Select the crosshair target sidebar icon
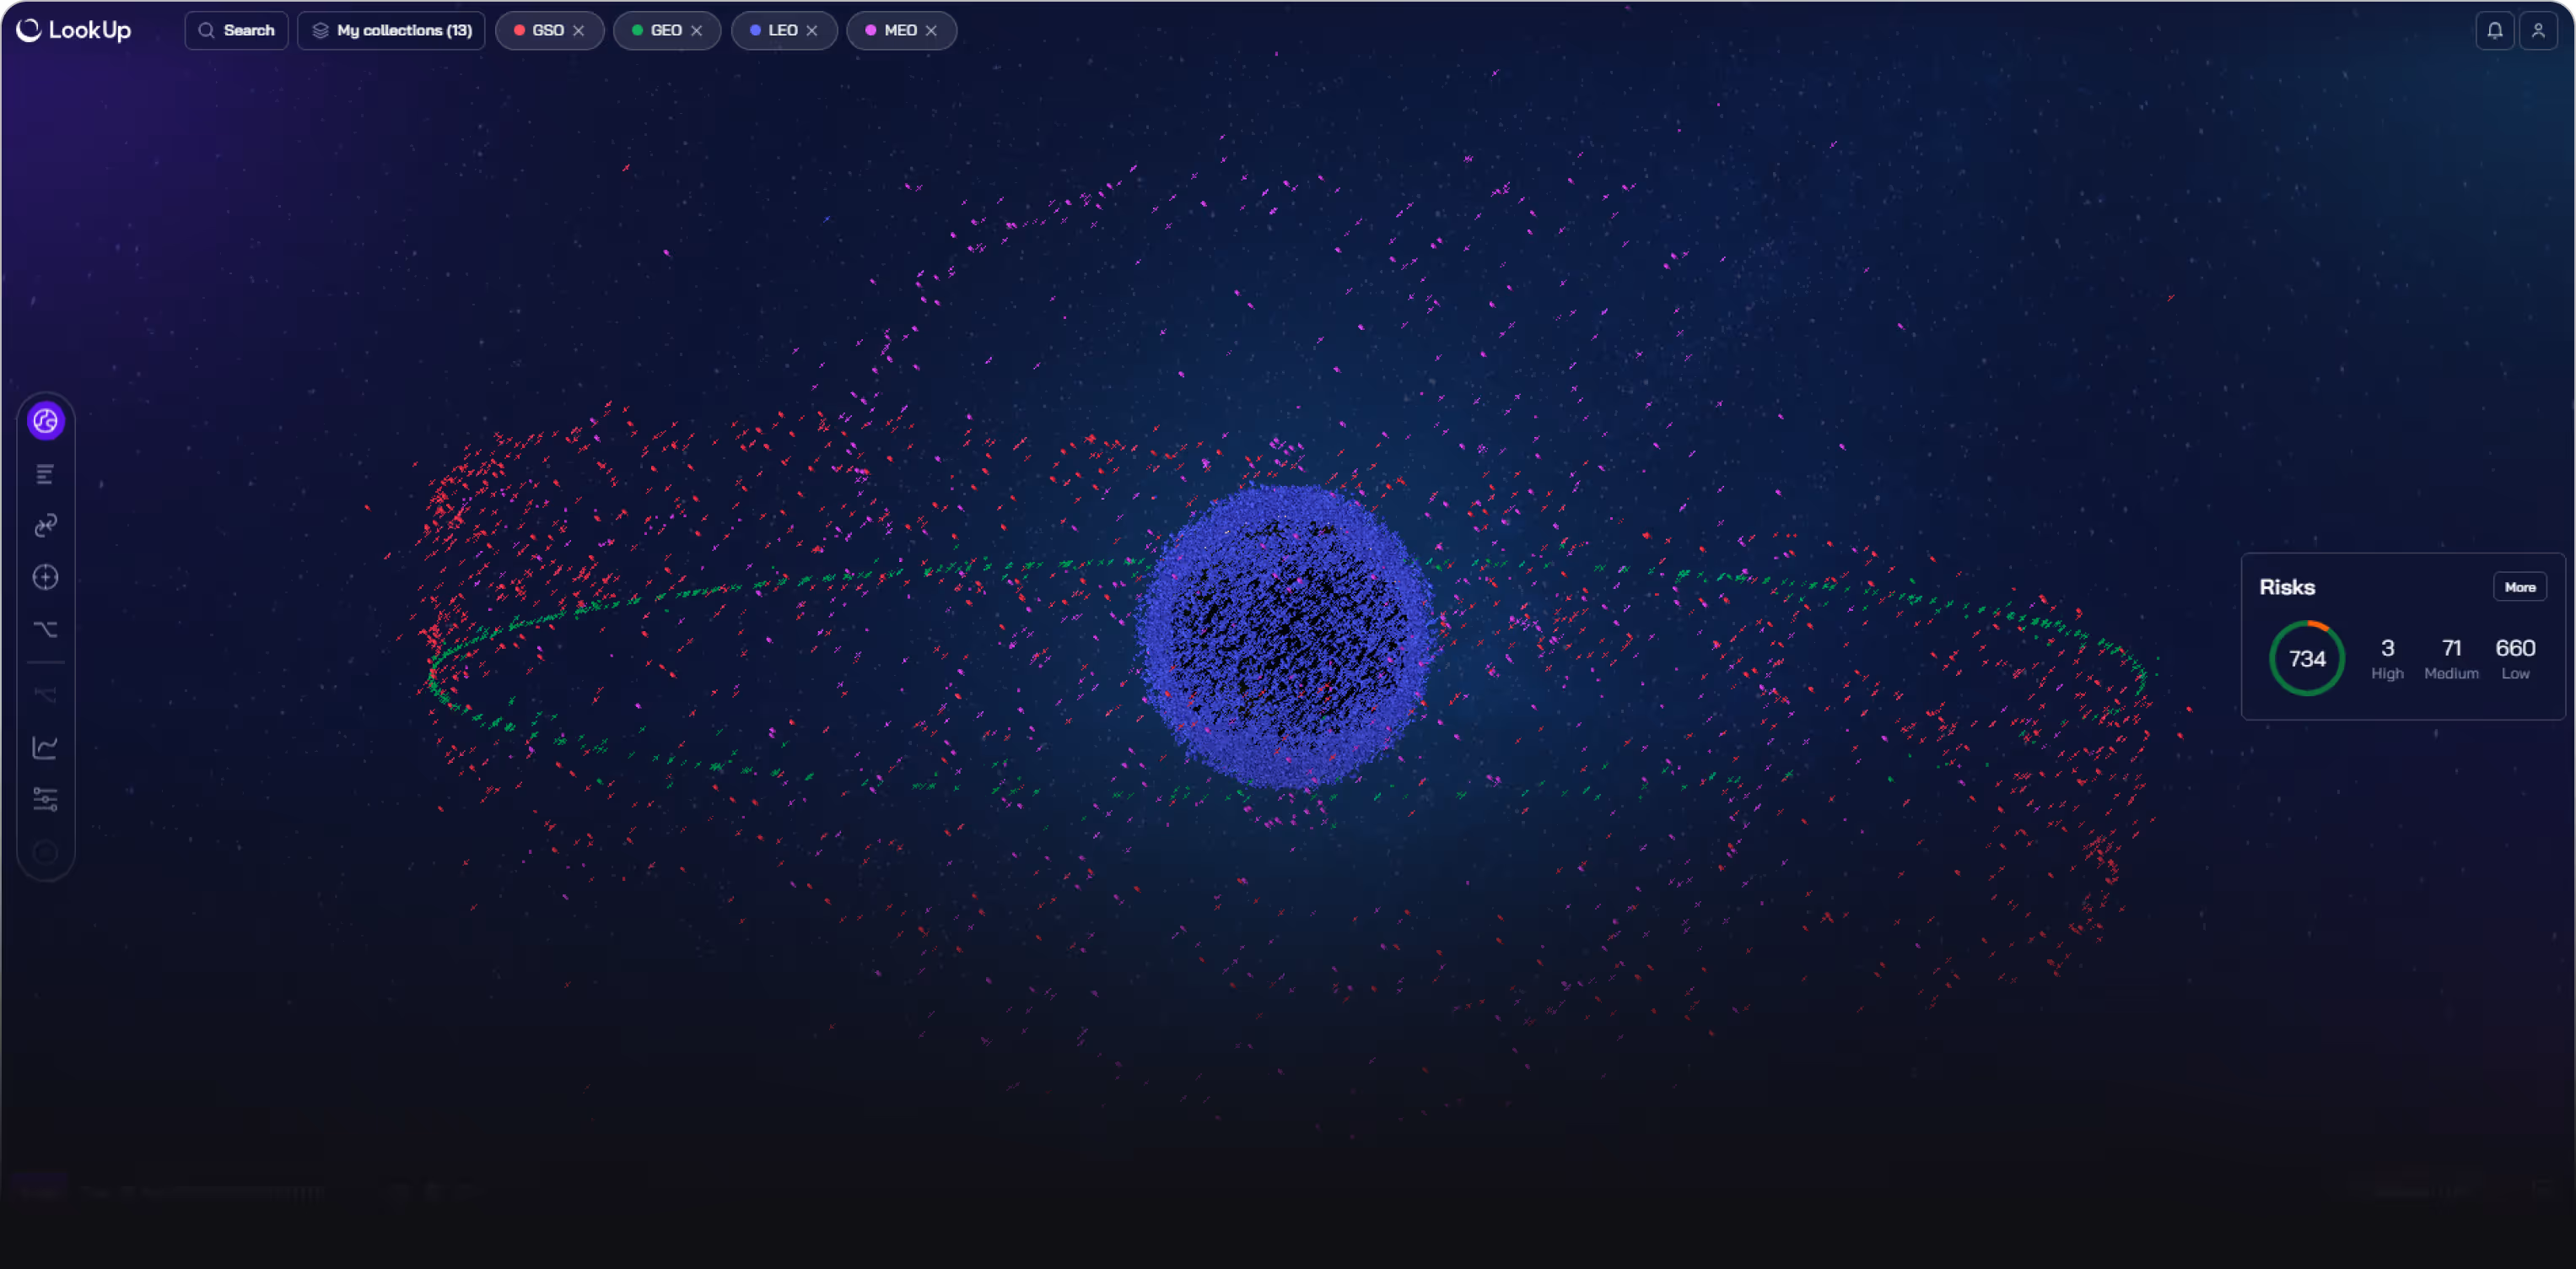2576x1269 pixels. pos(46,577)
